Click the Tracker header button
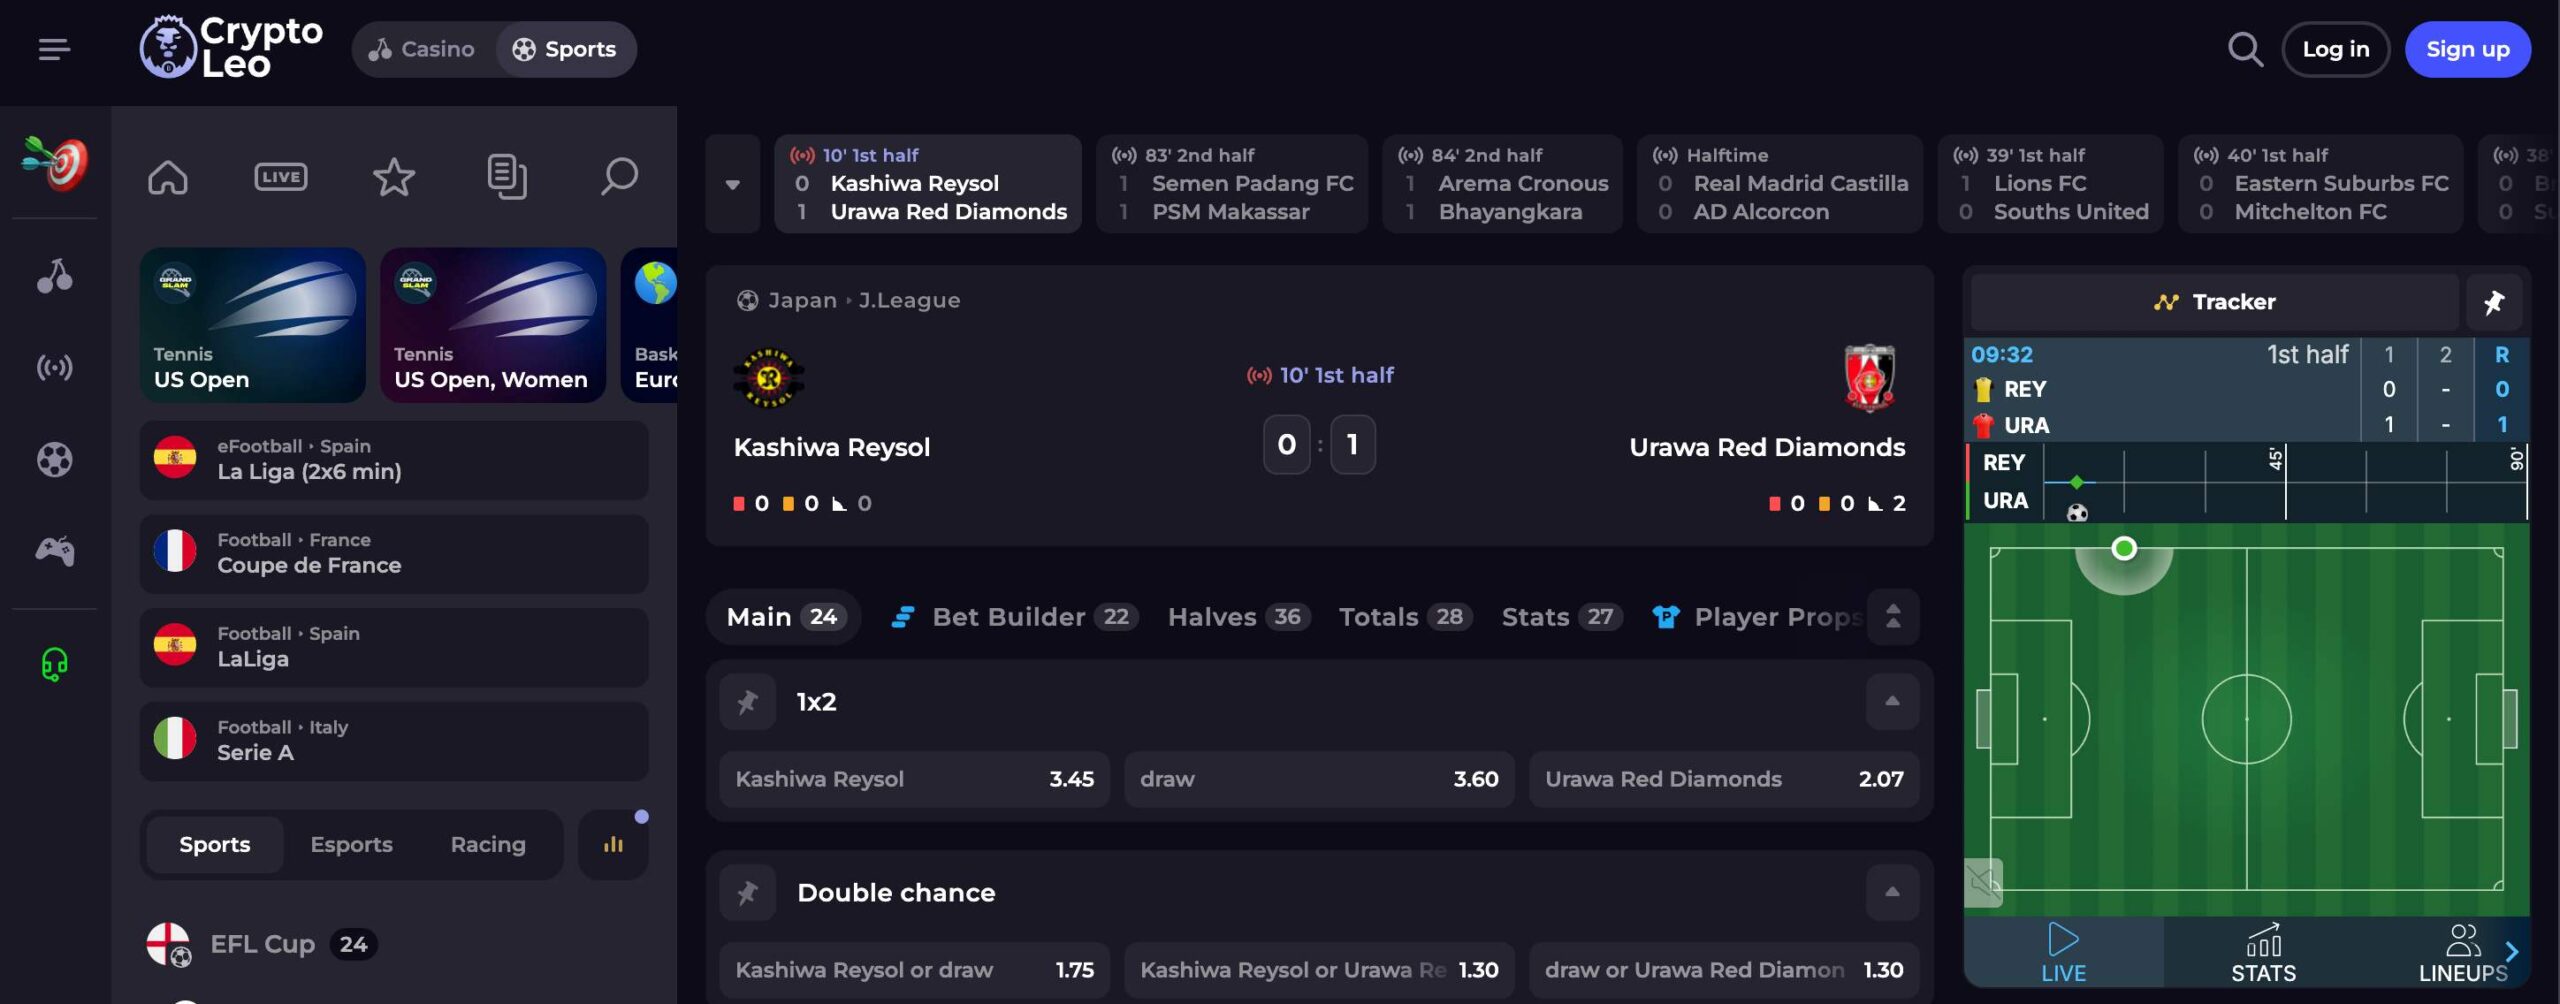 coord(2214,302)
